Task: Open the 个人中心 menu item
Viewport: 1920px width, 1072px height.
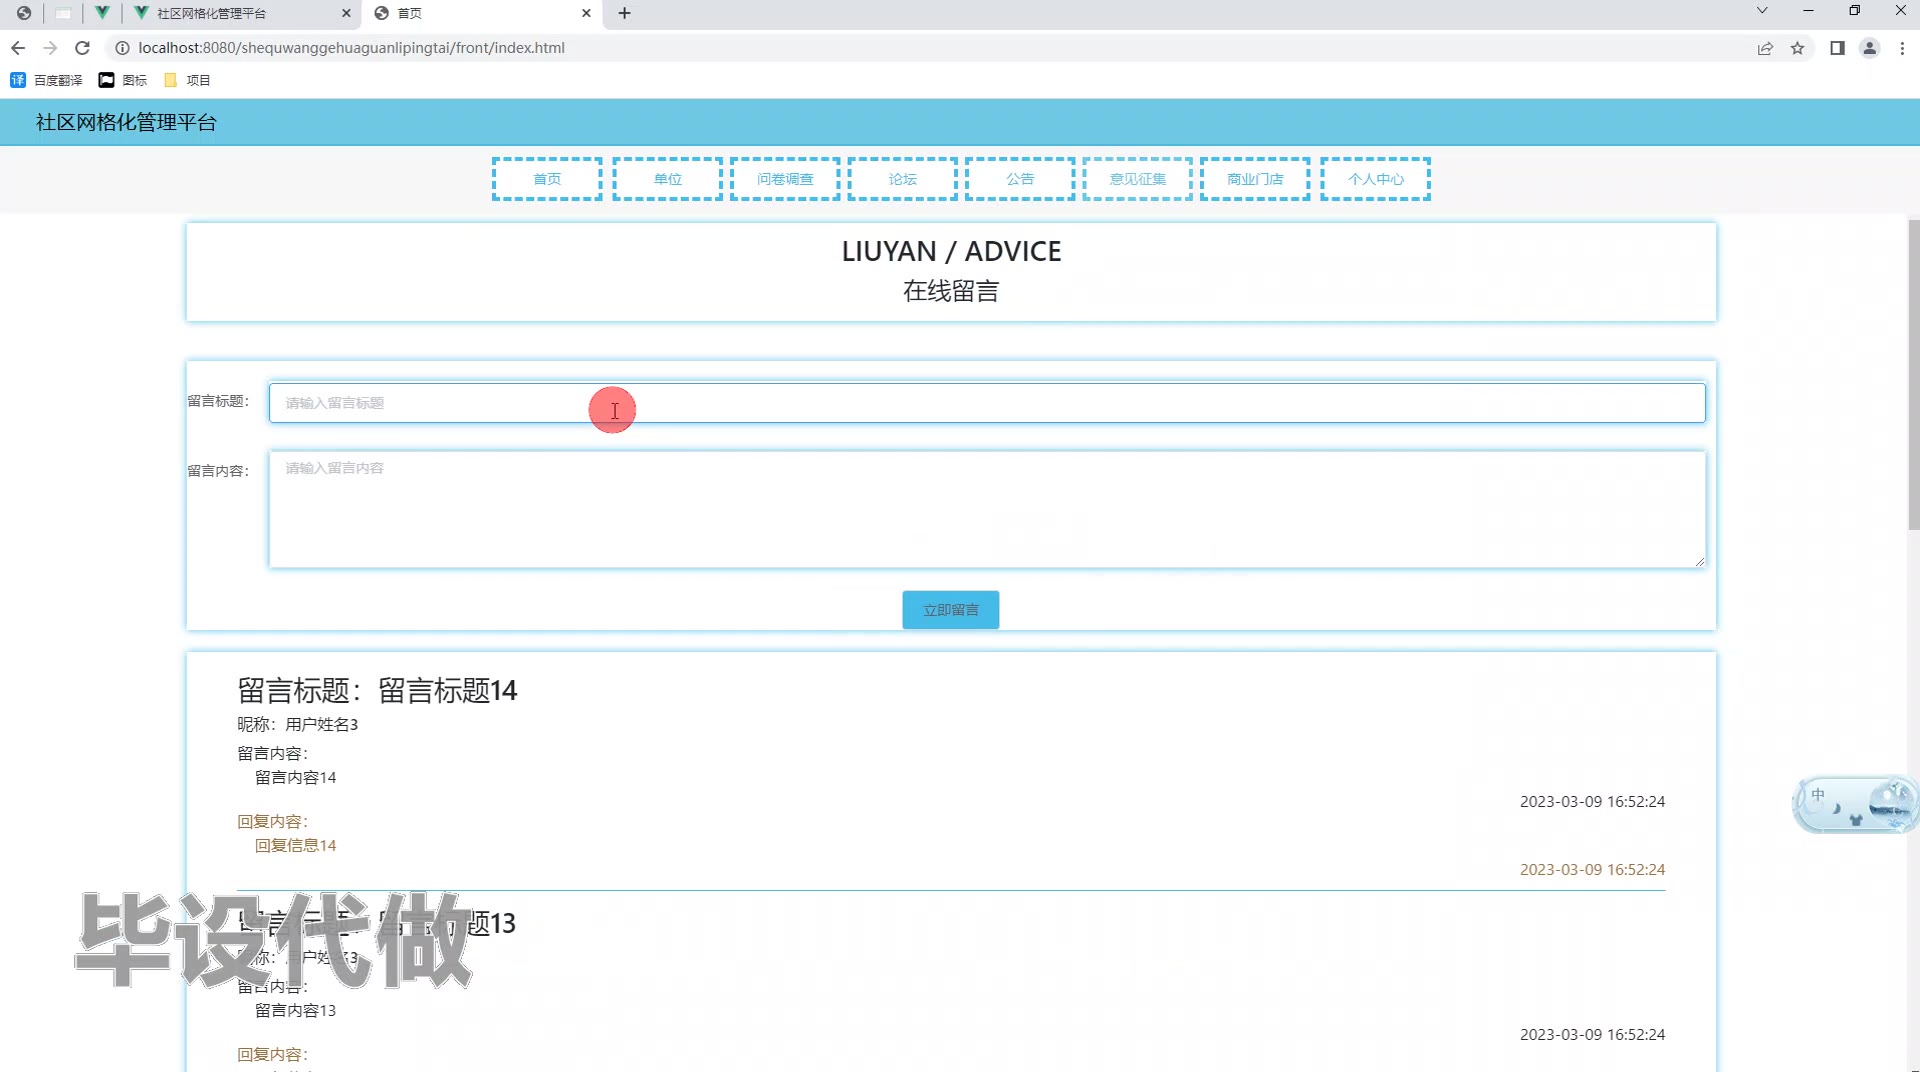Action: click(1375, 179)
